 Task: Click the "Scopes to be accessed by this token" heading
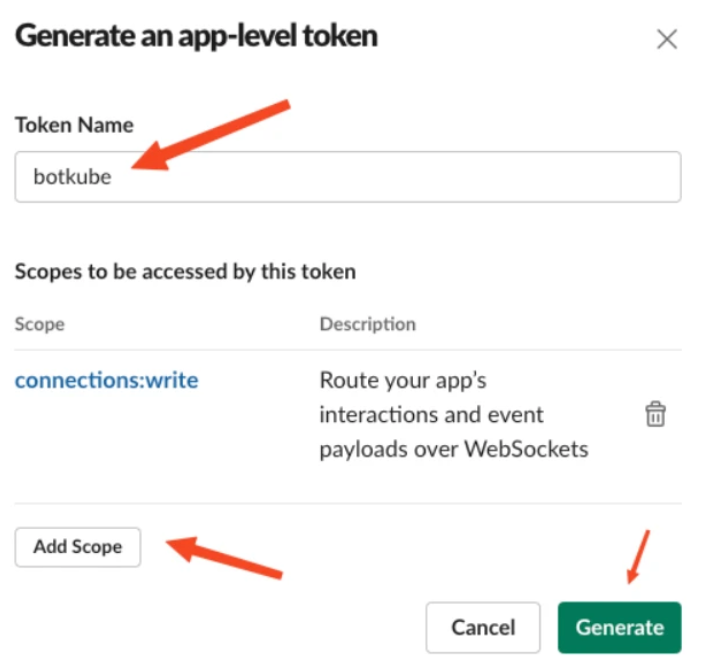click(x=185, y=271)
